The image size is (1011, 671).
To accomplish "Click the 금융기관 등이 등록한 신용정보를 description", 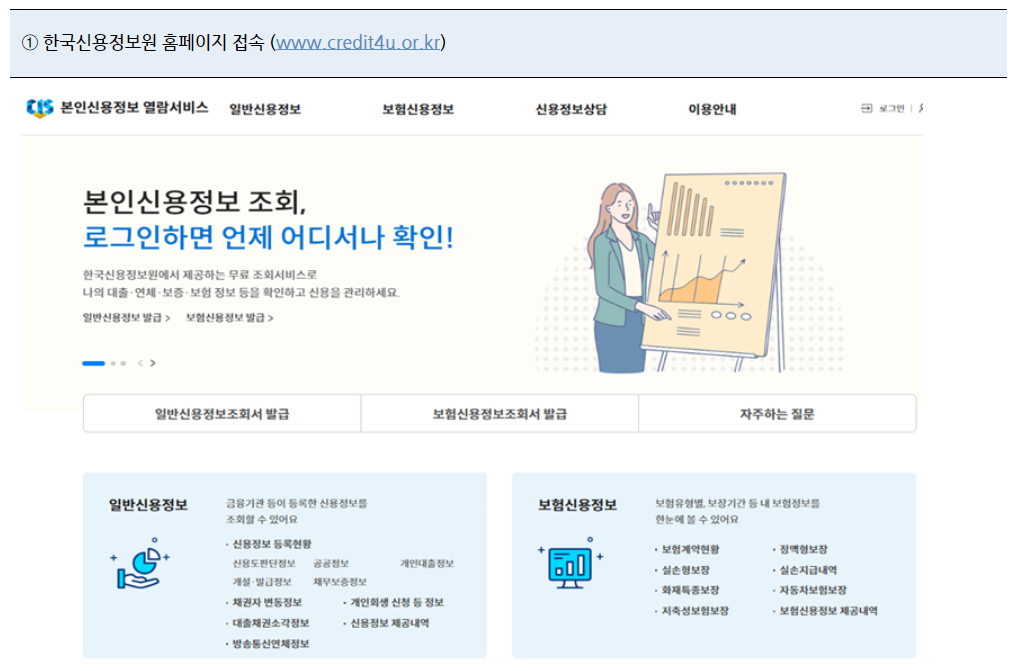I will (x=297, y=503).
